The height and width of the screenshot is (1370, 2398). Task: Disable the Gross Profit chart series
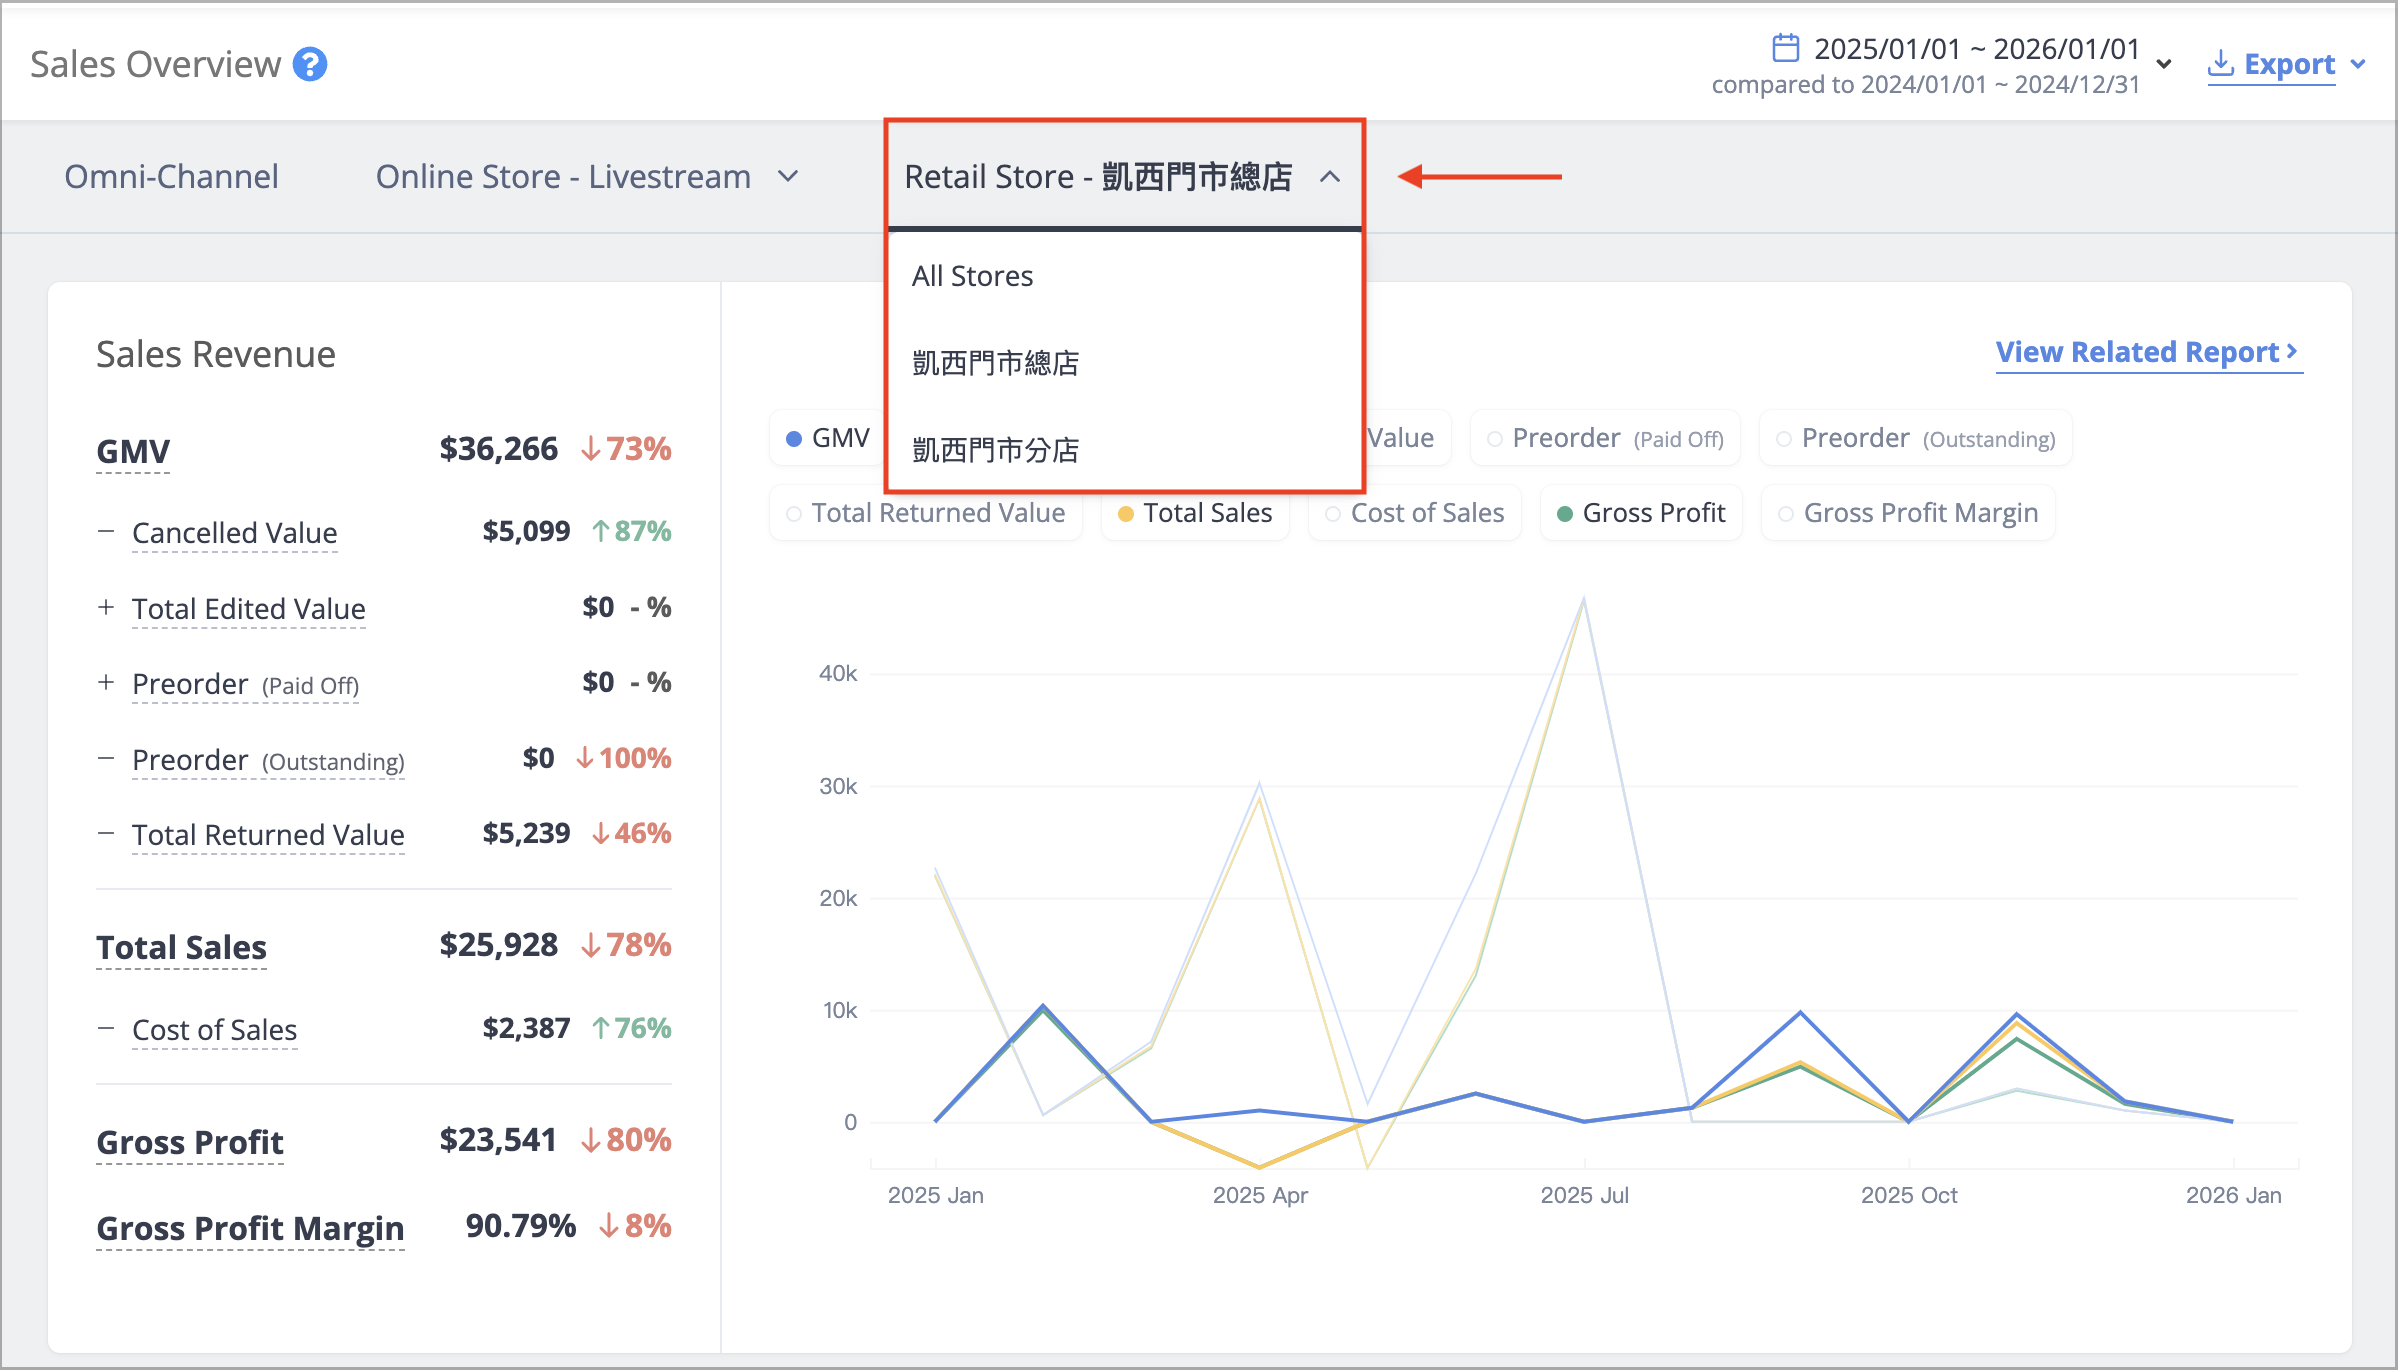1641,513
